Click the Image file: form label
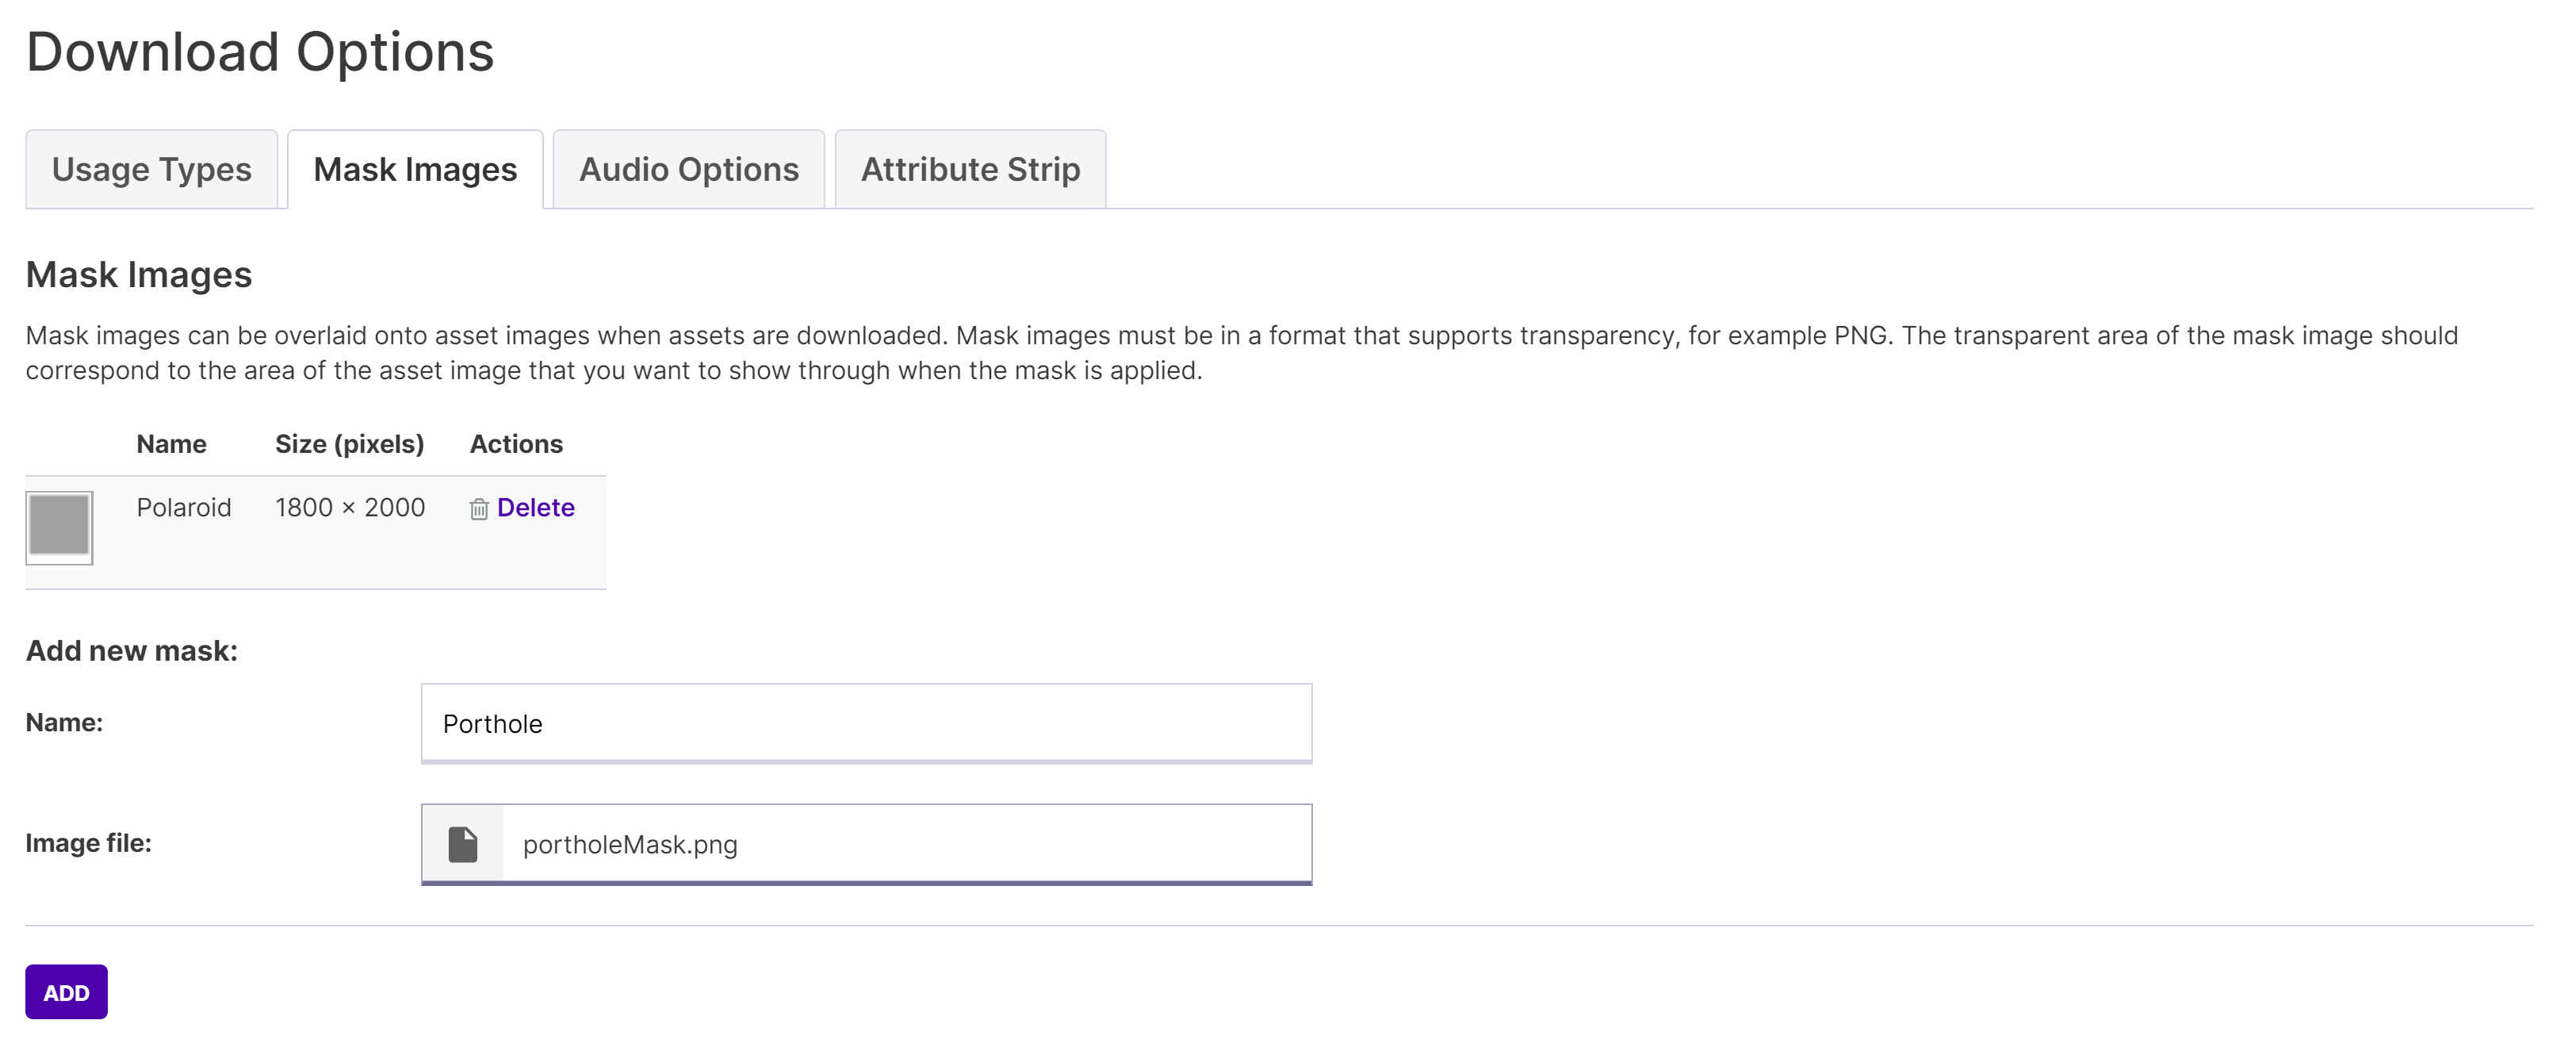This screenshot has width=2576, height=1043. click(x=89, y=843)
